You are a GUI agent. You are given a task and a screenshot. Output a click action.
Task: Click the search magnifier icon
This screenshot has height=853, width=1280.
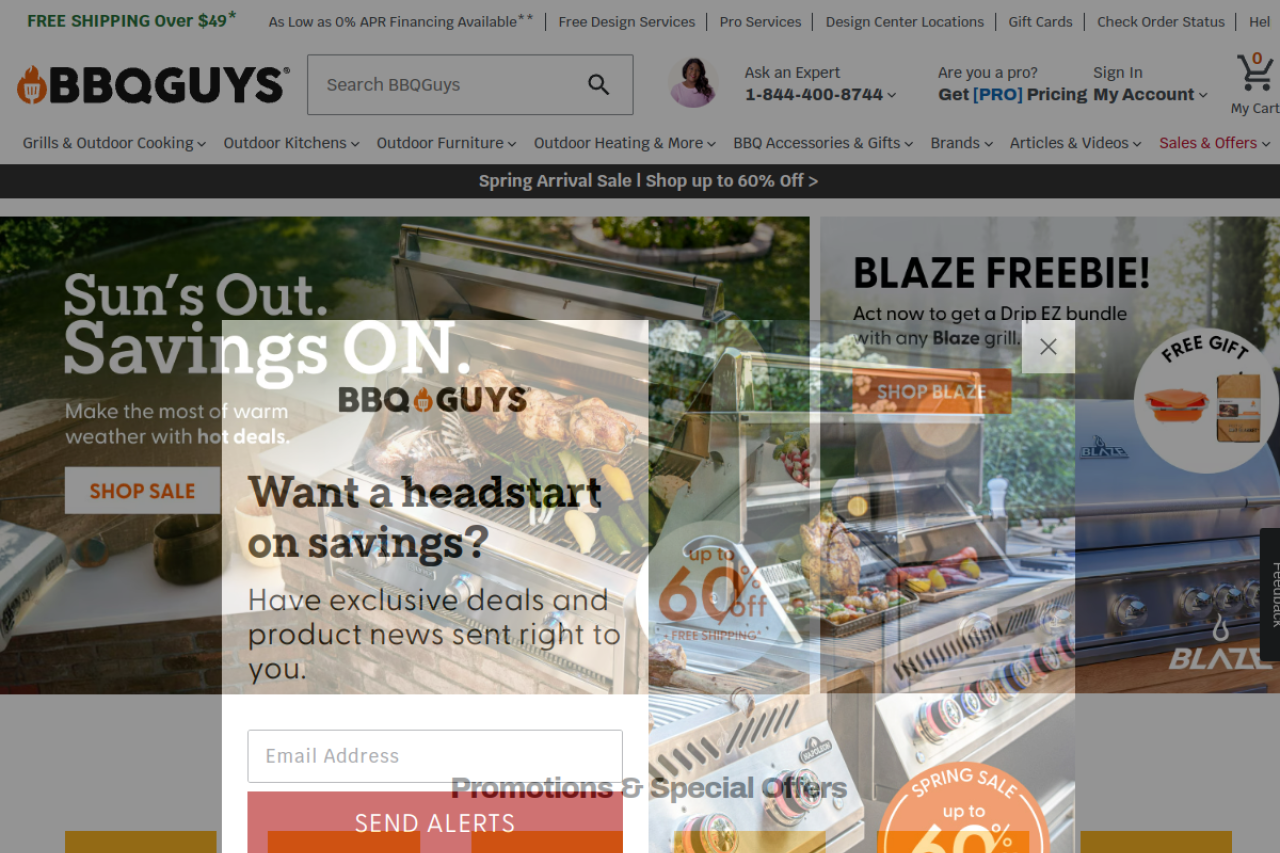(598, 85)
